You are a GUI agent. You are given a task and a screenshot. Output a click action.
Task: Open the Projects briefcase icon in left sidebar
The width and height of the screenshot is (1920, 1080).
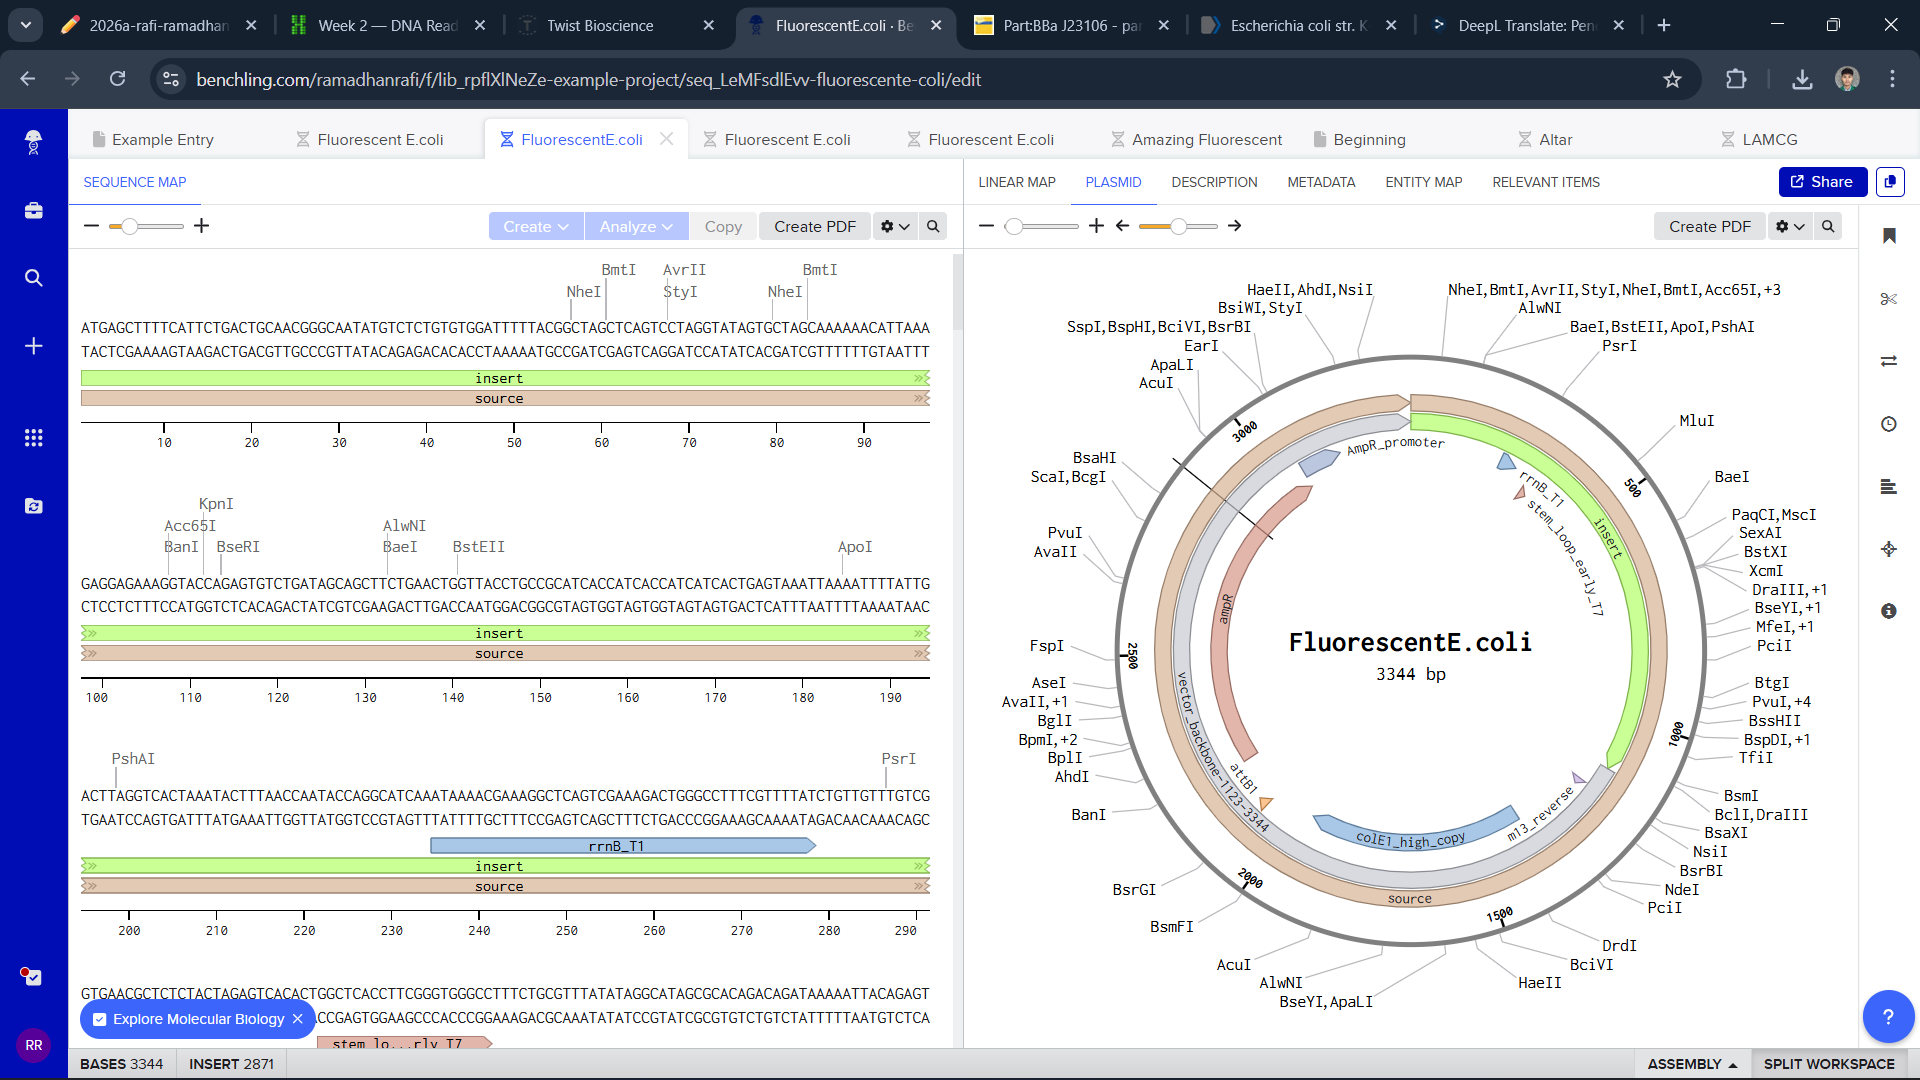pos(33,211)
